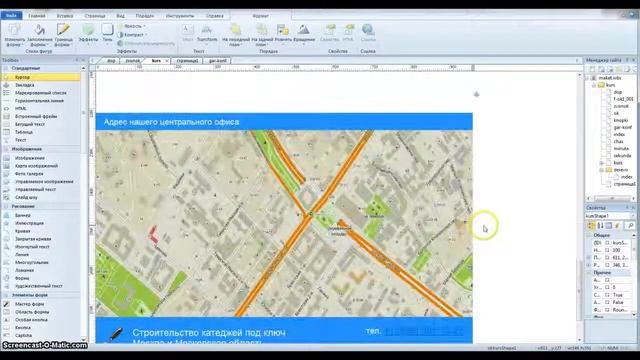The image size is (640, 360).
Task: Close the kurs document tab
Action: pos(167,61)
